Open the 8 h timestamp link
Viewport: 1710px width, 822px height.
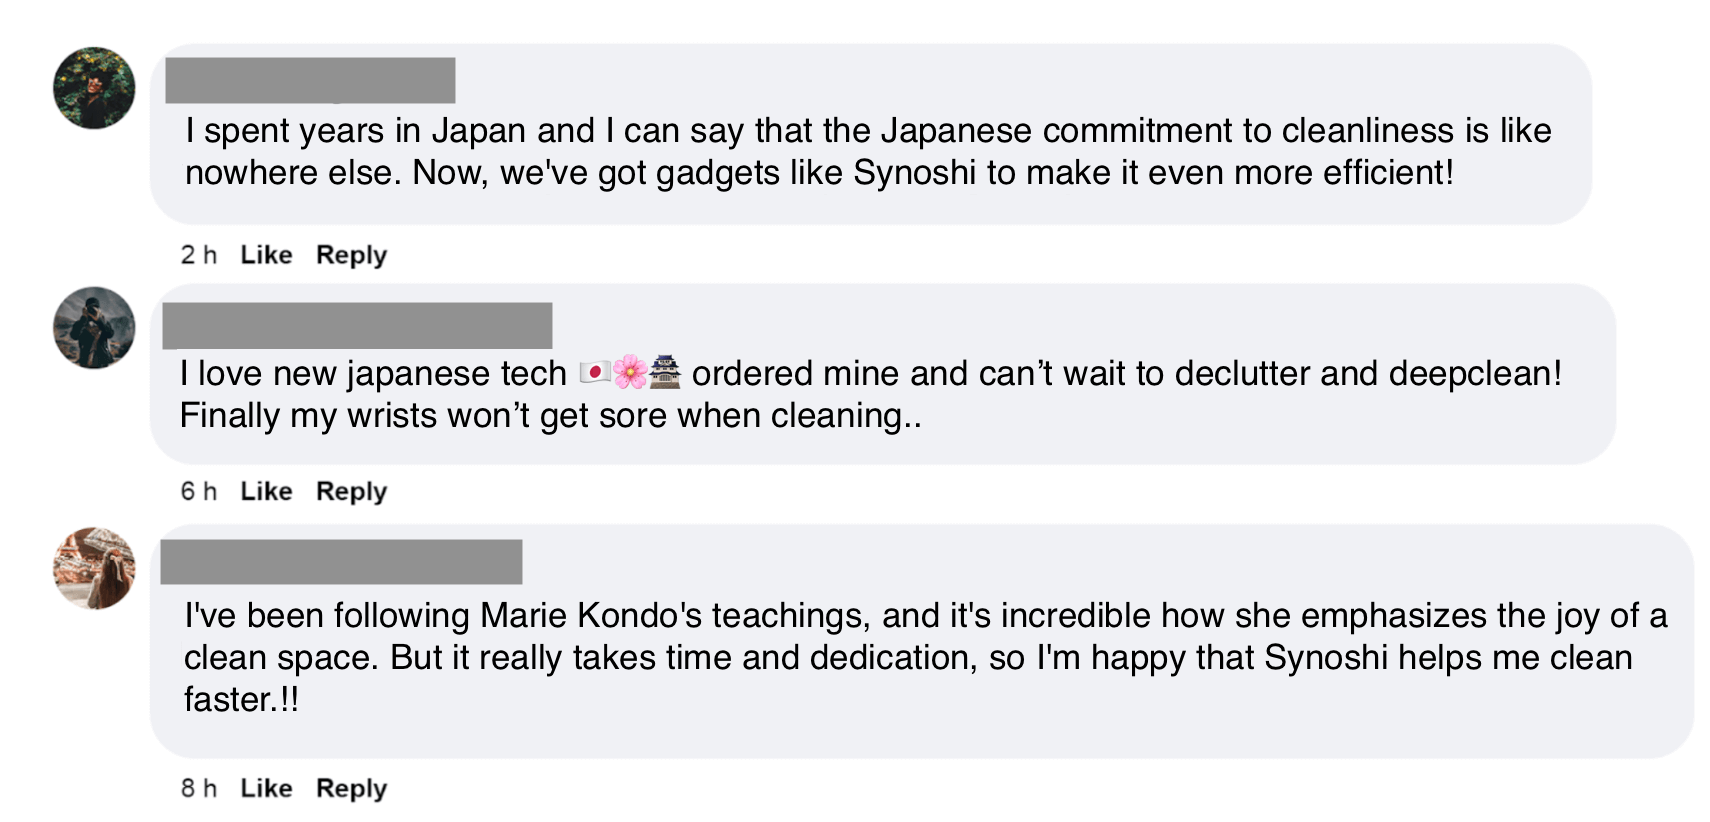coord(198,788)
